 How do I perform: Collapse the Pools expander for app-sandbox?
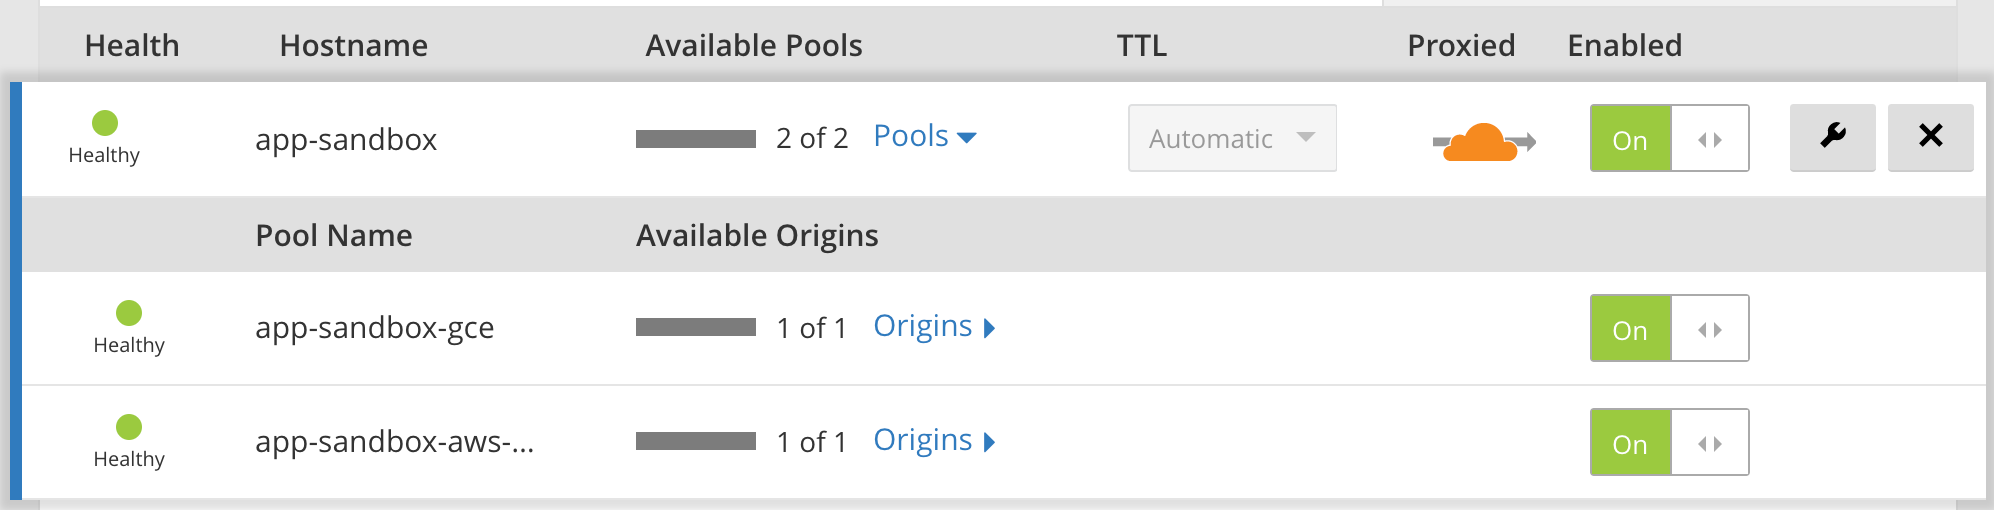click(x=924, y=136)
